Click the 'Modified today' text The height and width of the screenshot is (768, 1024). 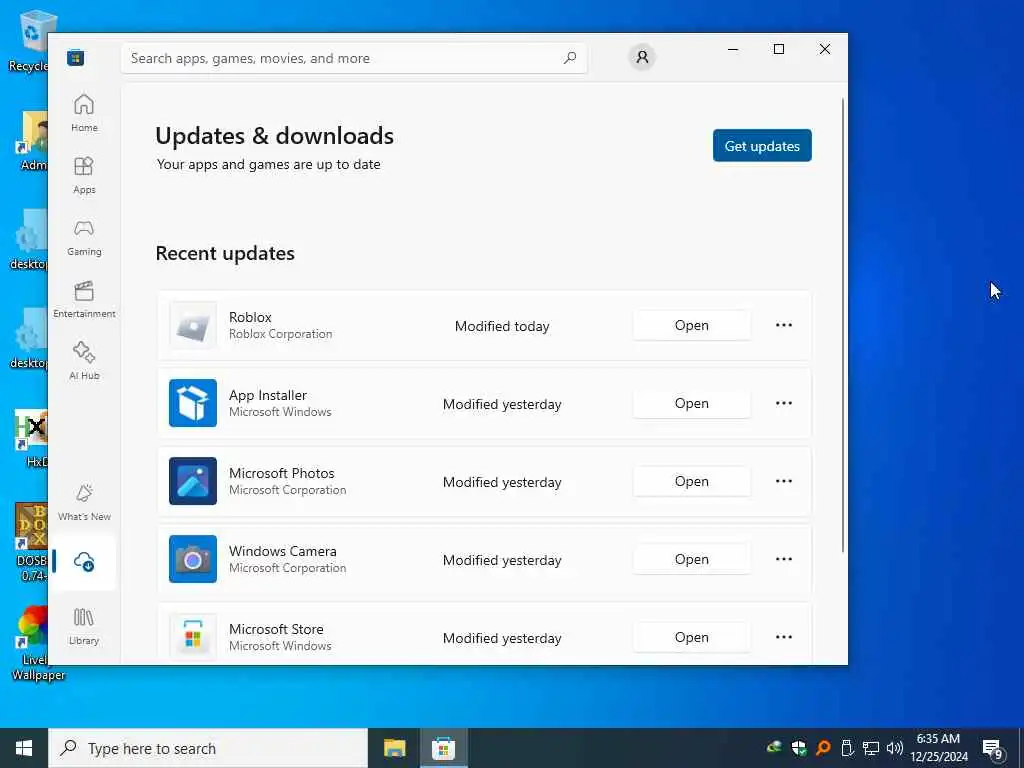(502, 326)
